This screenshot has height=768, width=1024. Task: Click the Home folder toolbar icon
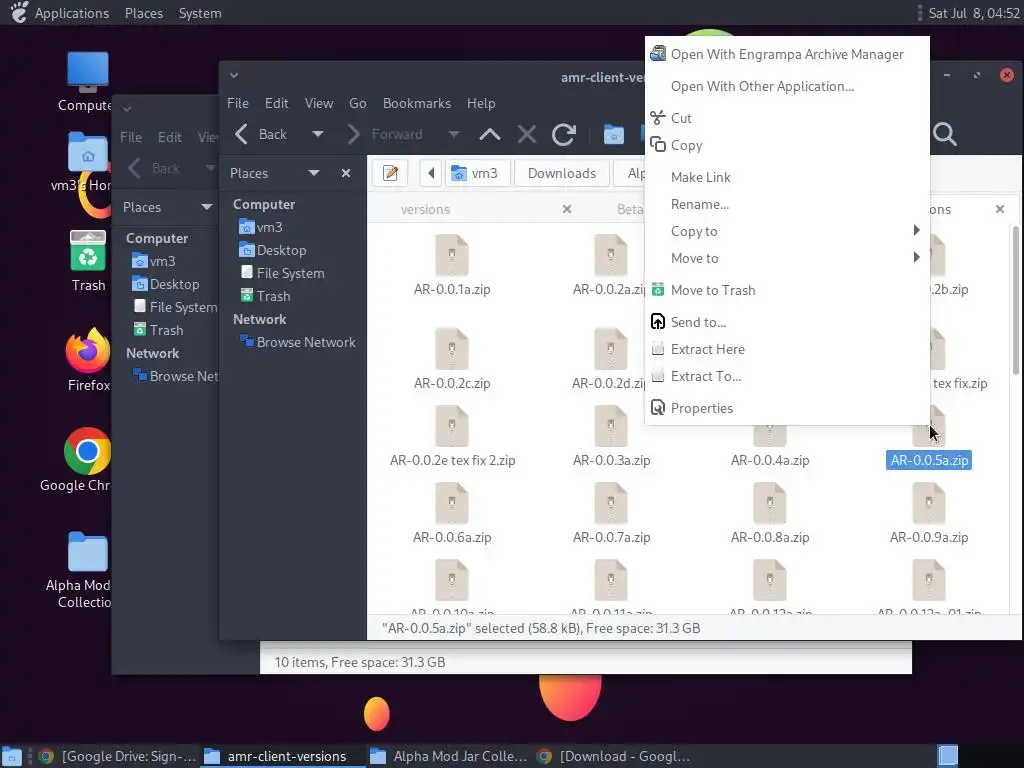pos(613,135)
